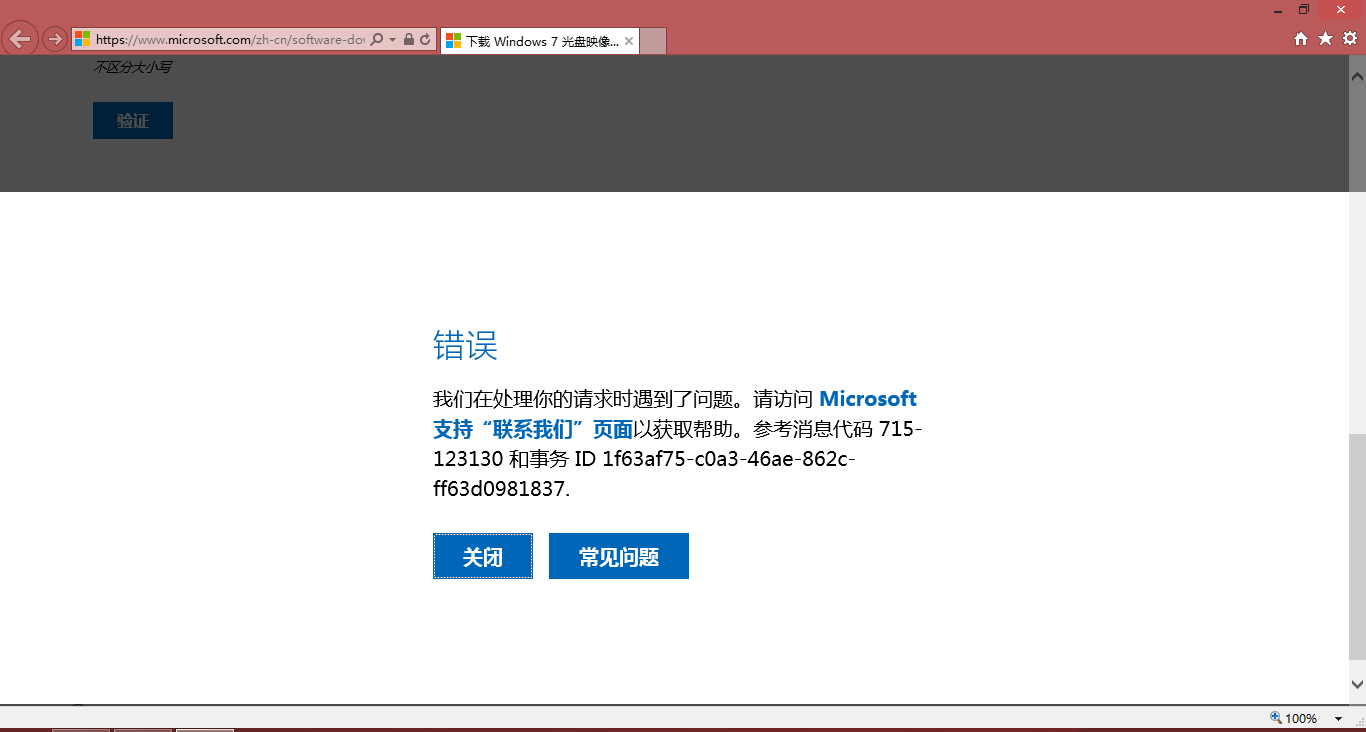This screenshot has width=1366, height=732.
Task: Click the 常见问题 button
Action: point(619,556)
